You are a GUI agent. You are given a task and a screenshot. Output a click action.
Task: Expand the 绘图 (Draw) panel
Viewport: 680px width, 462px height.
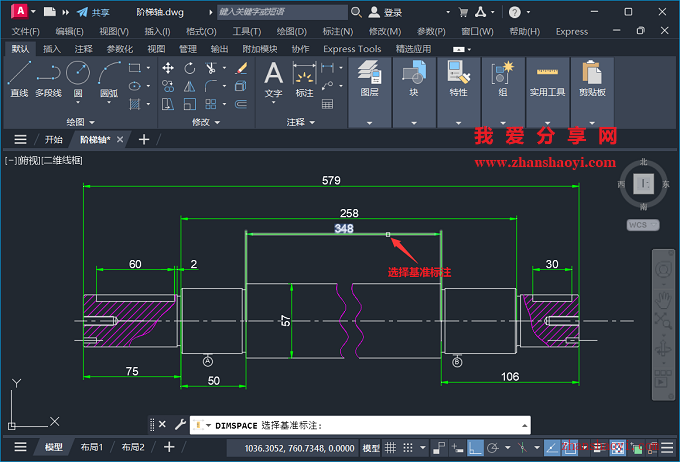(80, 122)
